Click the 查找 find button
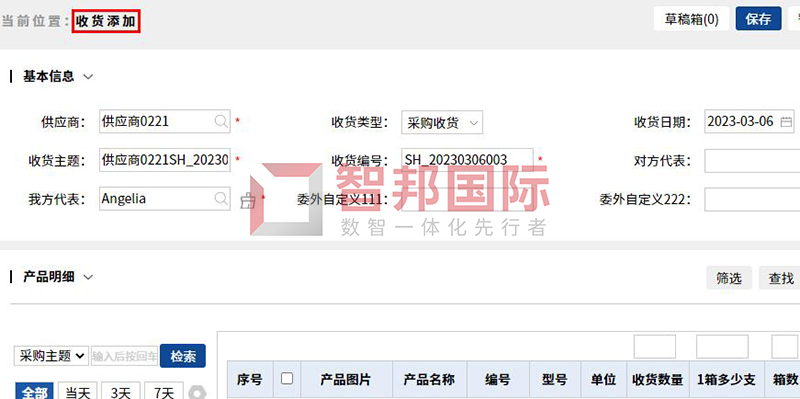Image resolution: width=800 pixels, height=399 pixels. (781, 278)
